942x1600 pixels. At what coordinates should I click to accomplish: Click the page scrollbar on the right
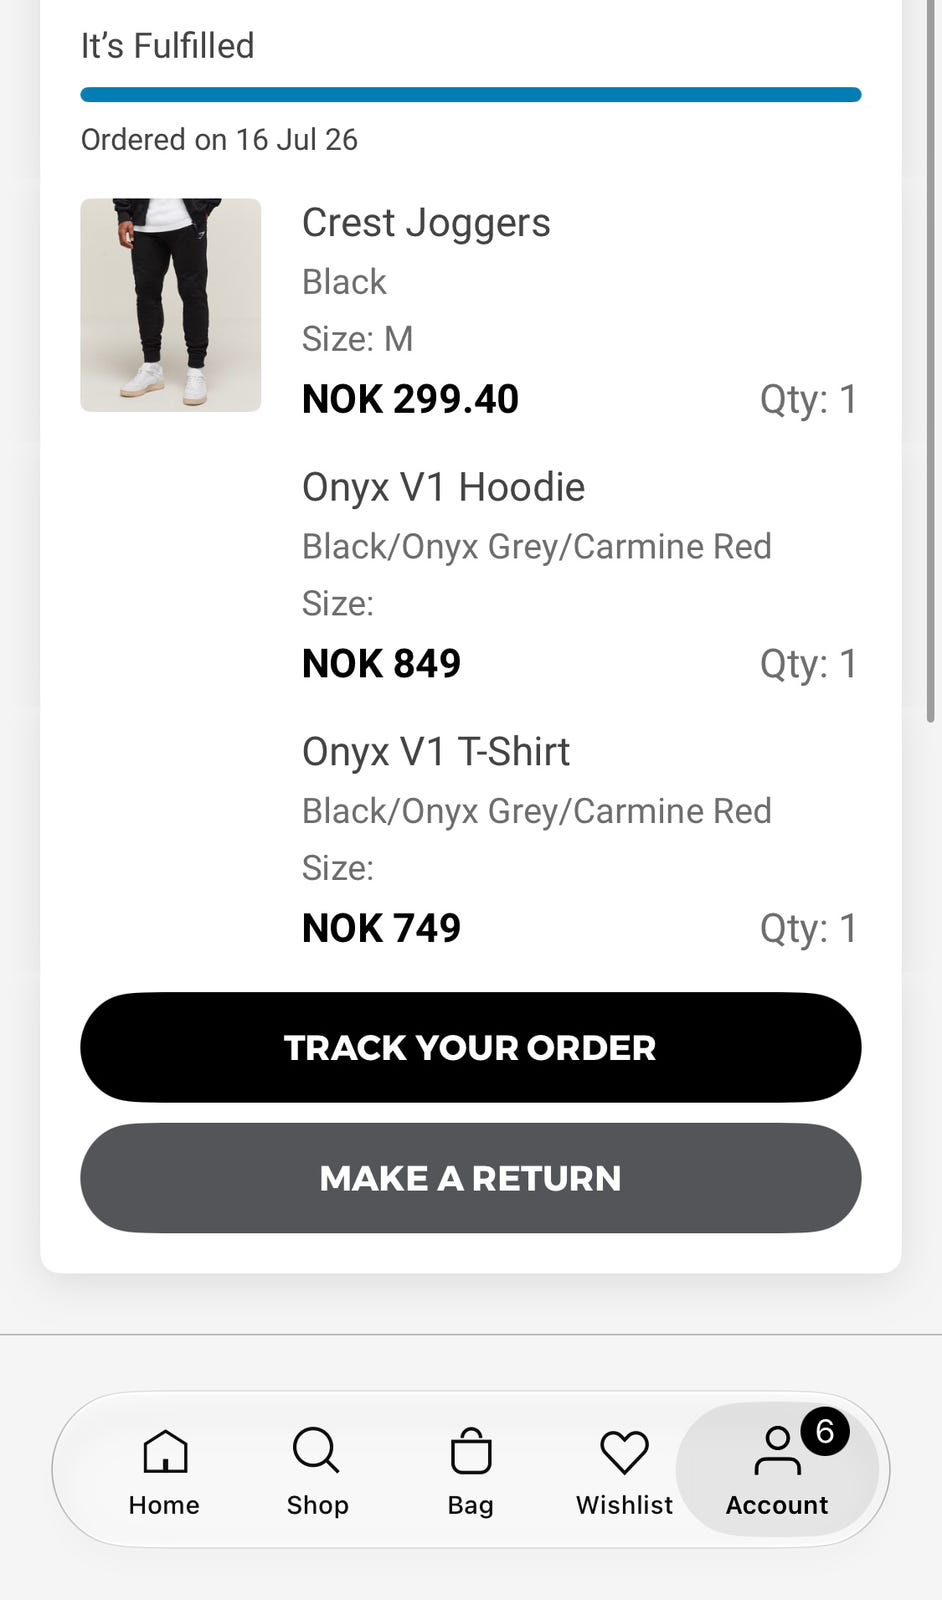[931, 360]
